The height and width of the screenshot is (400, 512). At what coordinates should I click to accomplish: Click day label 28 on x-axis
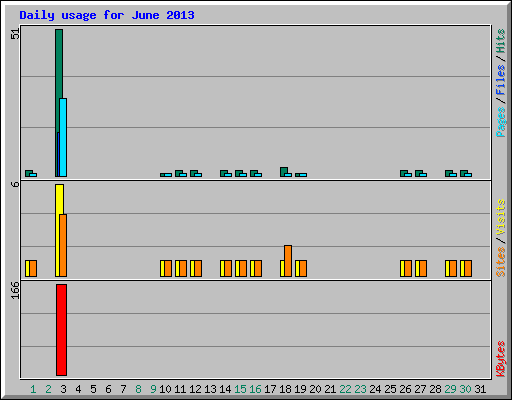pyautogui.click(x=435, y=389)
